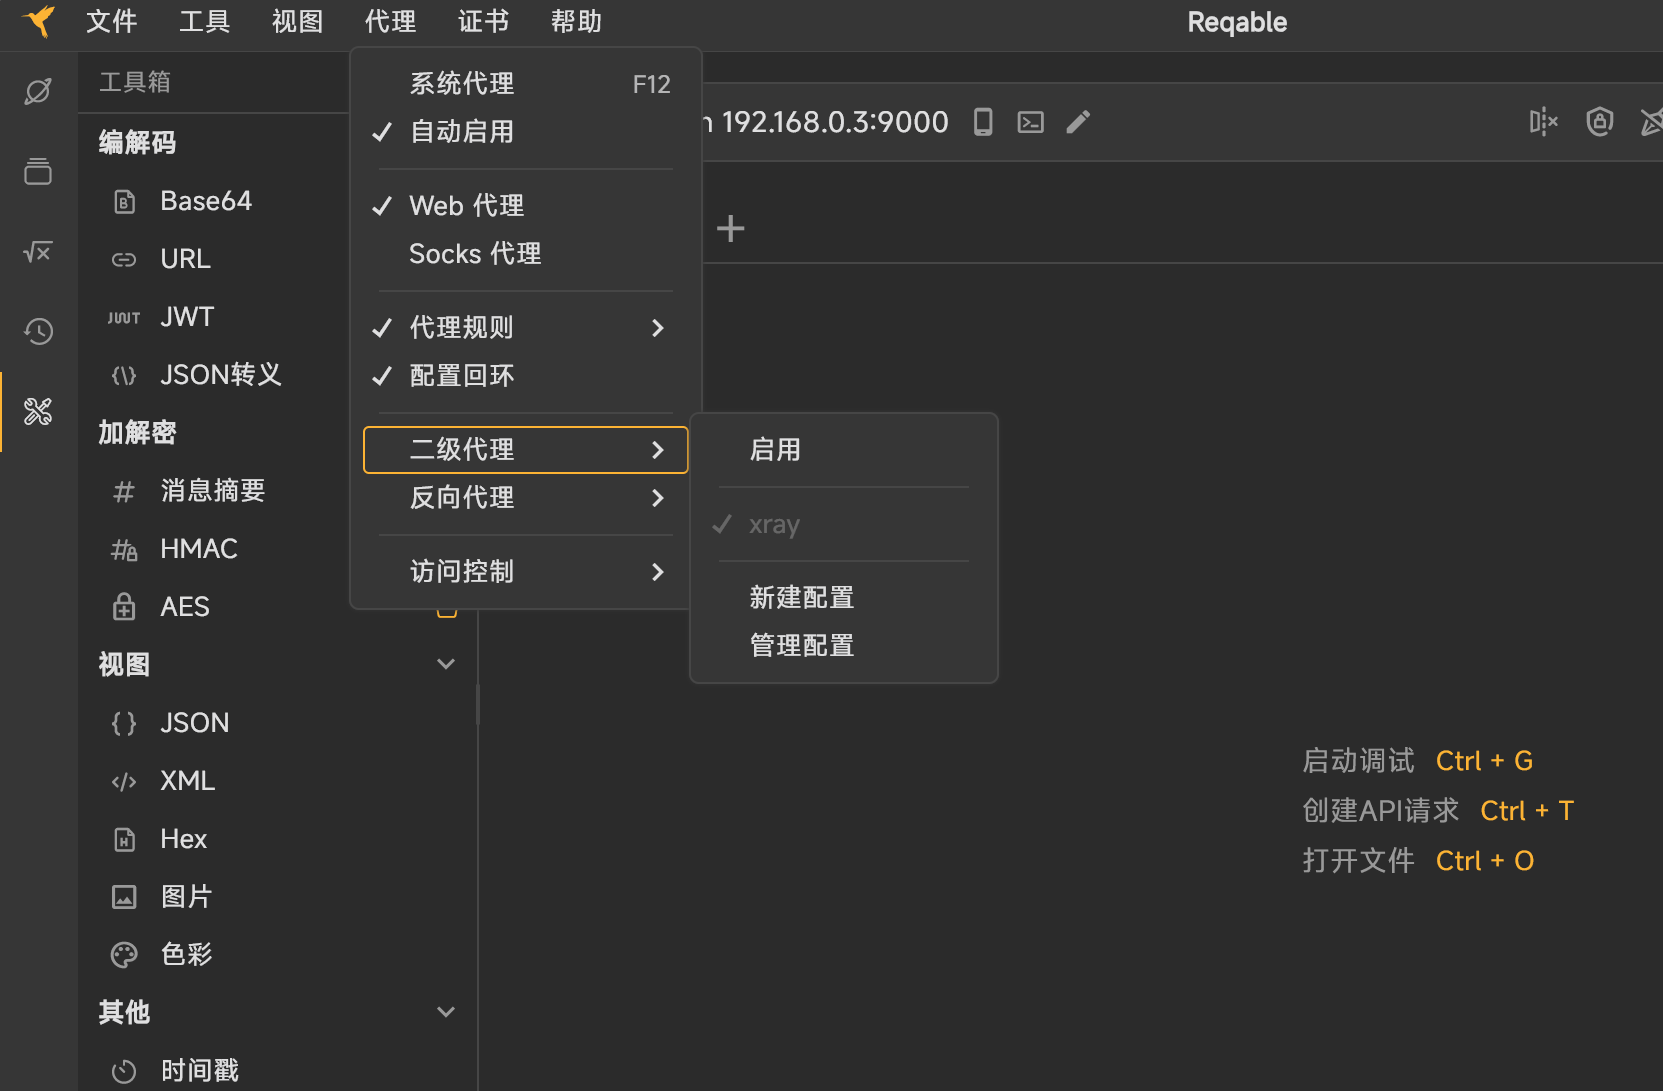The height and width of the screenshot is (1091, 1663).
Task: Click the SSL certificate shield icon on the right
Action: 1599,121
